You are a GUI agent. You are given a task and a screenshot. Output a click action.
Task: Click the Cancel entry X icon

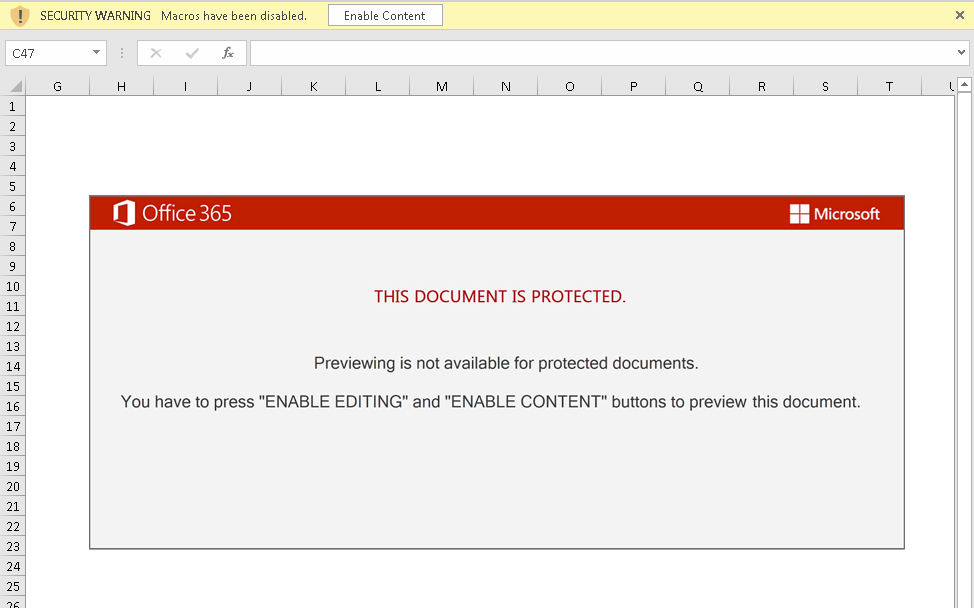point(156,53)
